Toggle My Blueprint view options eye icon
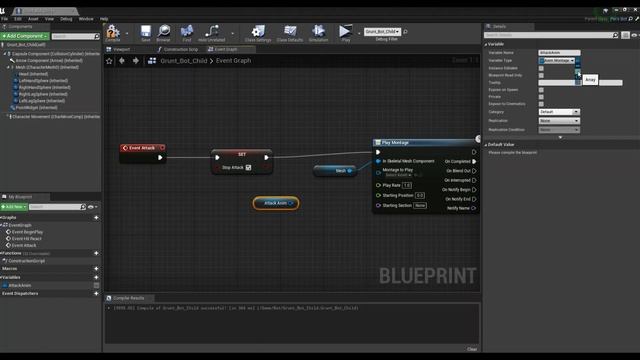The width and height of the screenshot is (640, 360). 91,207
